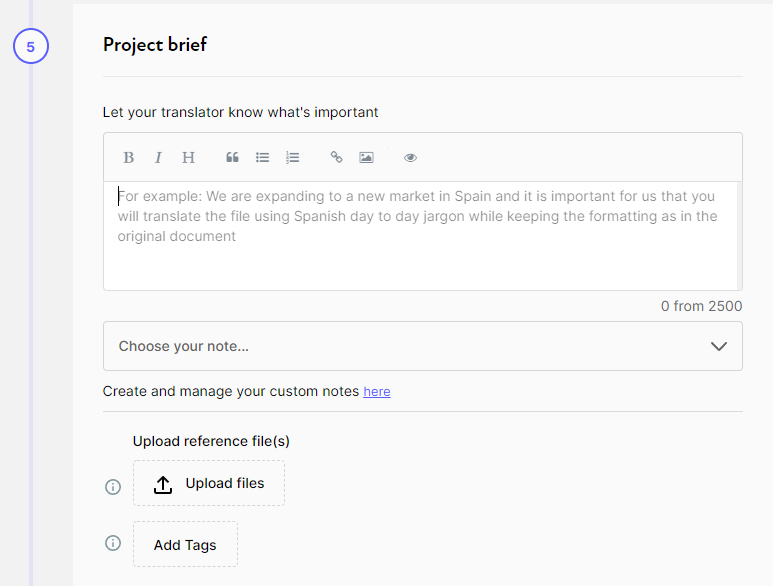Create a bulleted list in the editor

point(262,158)
